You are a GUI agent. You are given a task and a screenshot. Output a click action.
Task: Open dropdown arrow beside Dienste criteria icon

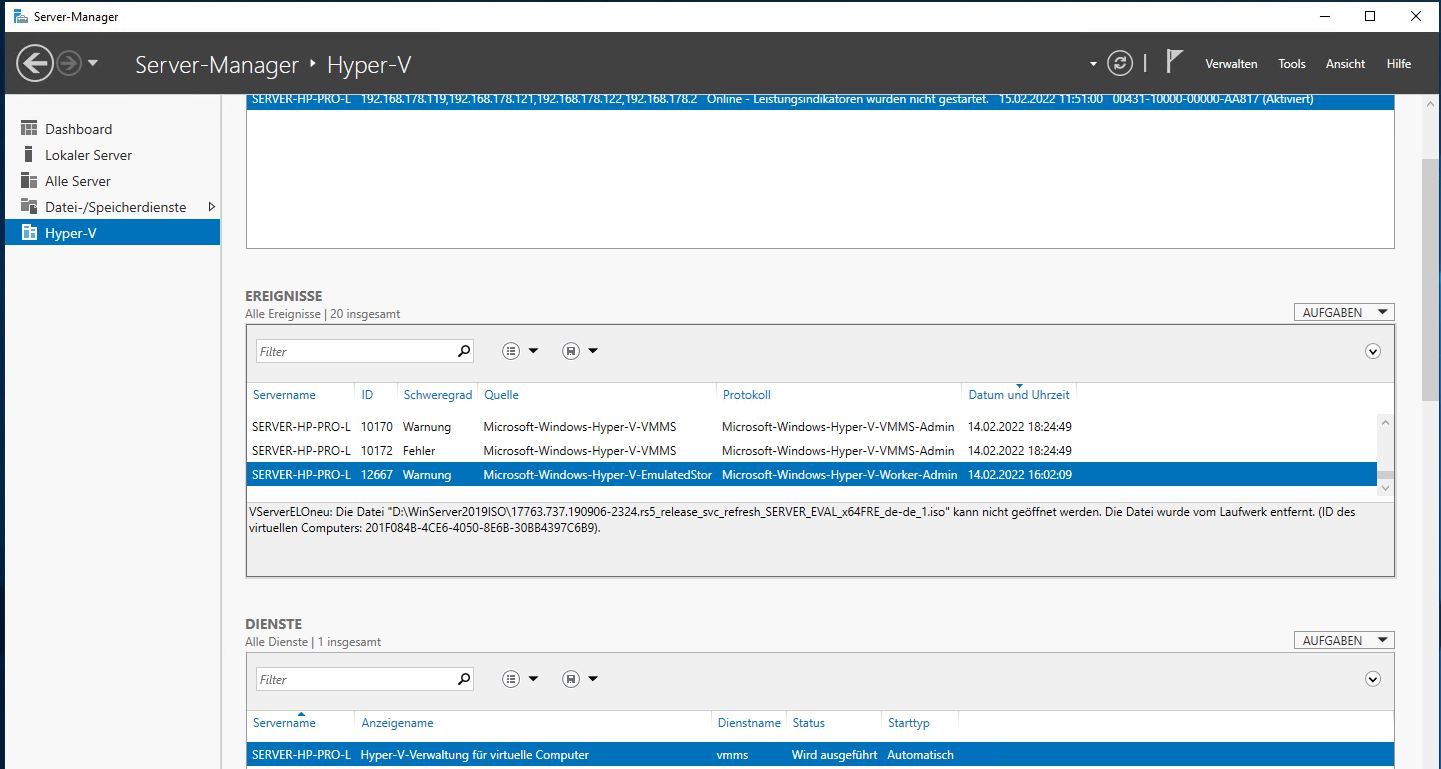[x=533, y=679]
